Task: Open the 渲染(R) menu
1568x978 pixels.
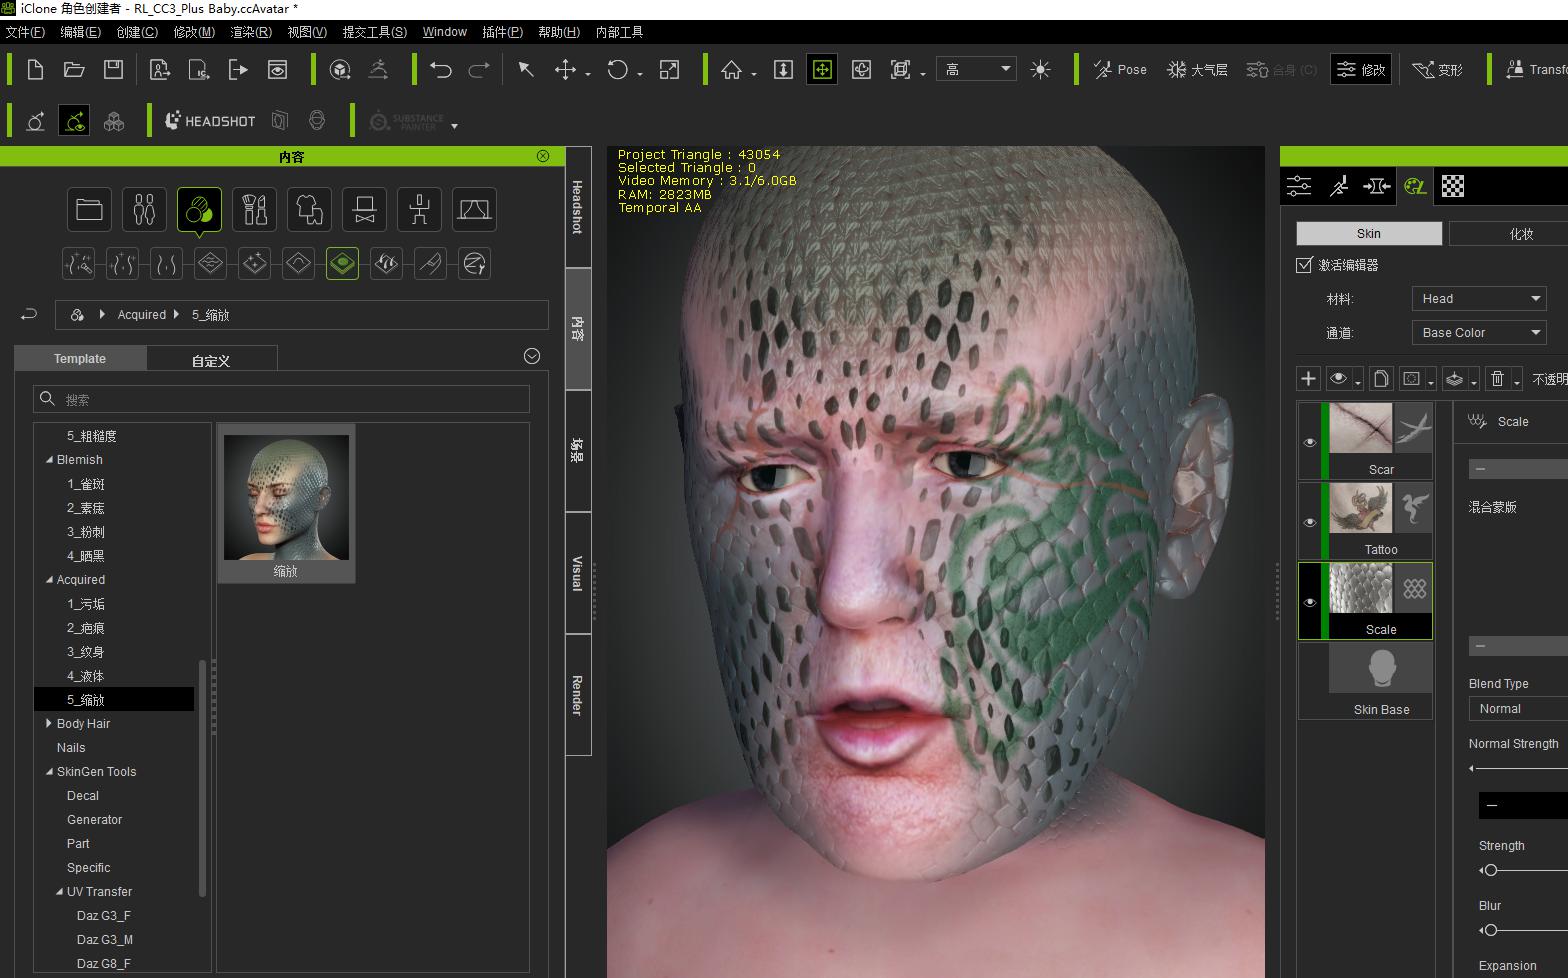Action: [x=251, y=32]
